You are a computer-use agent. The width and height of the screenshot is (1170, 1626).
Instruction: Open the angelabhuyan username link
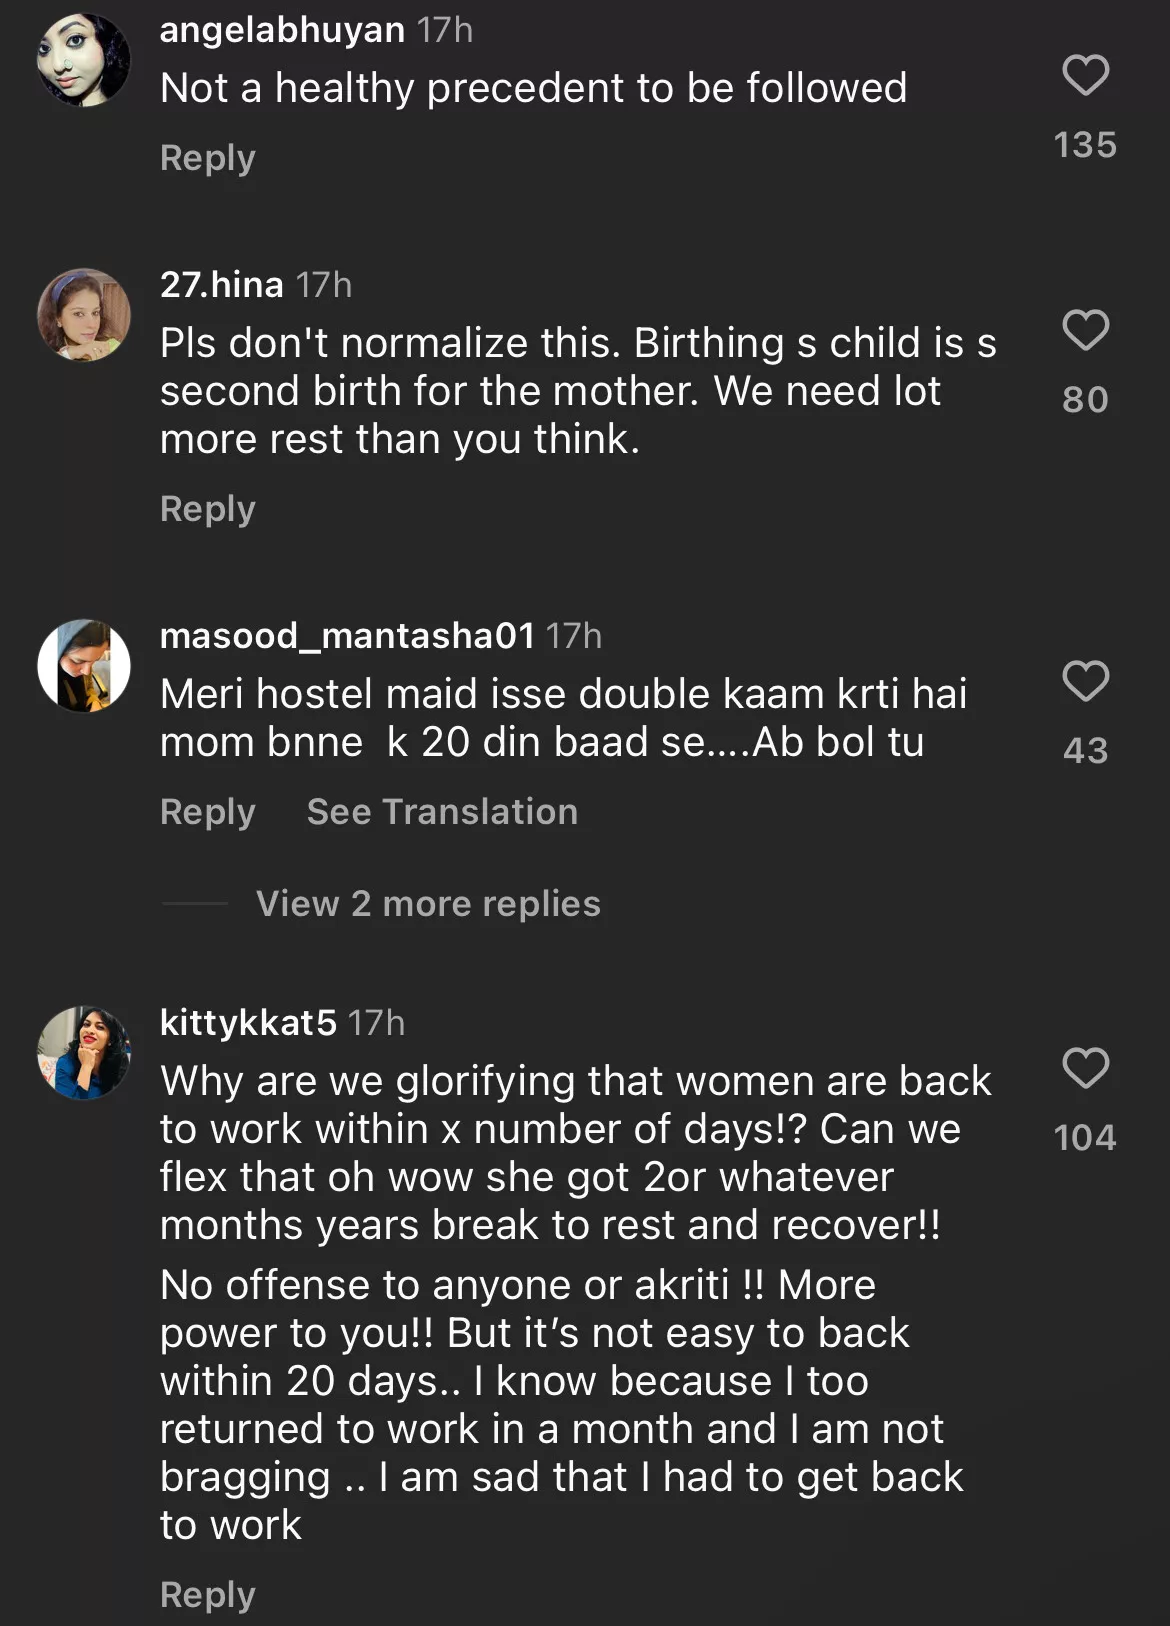tap(282, 30)
